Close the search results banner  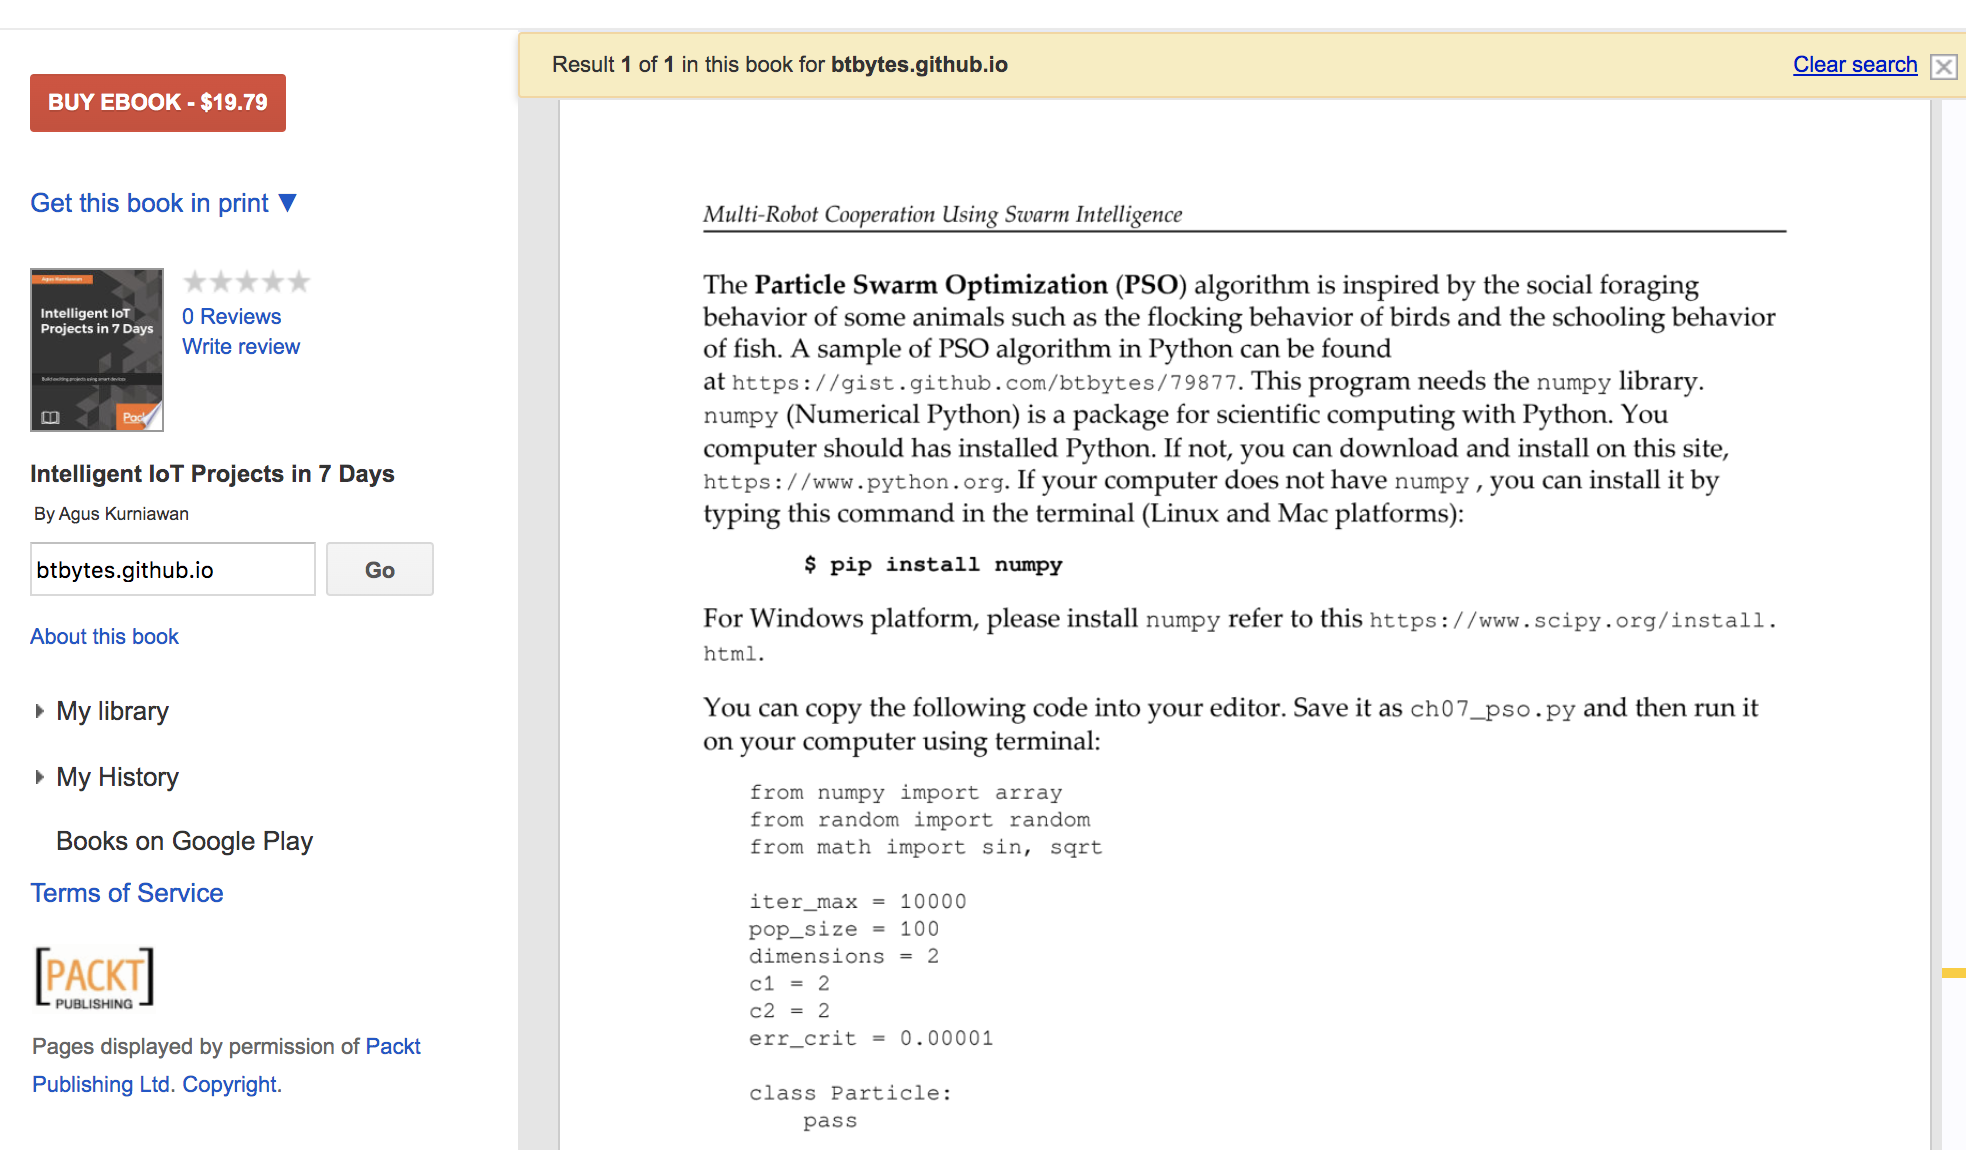pos(1943,66)
